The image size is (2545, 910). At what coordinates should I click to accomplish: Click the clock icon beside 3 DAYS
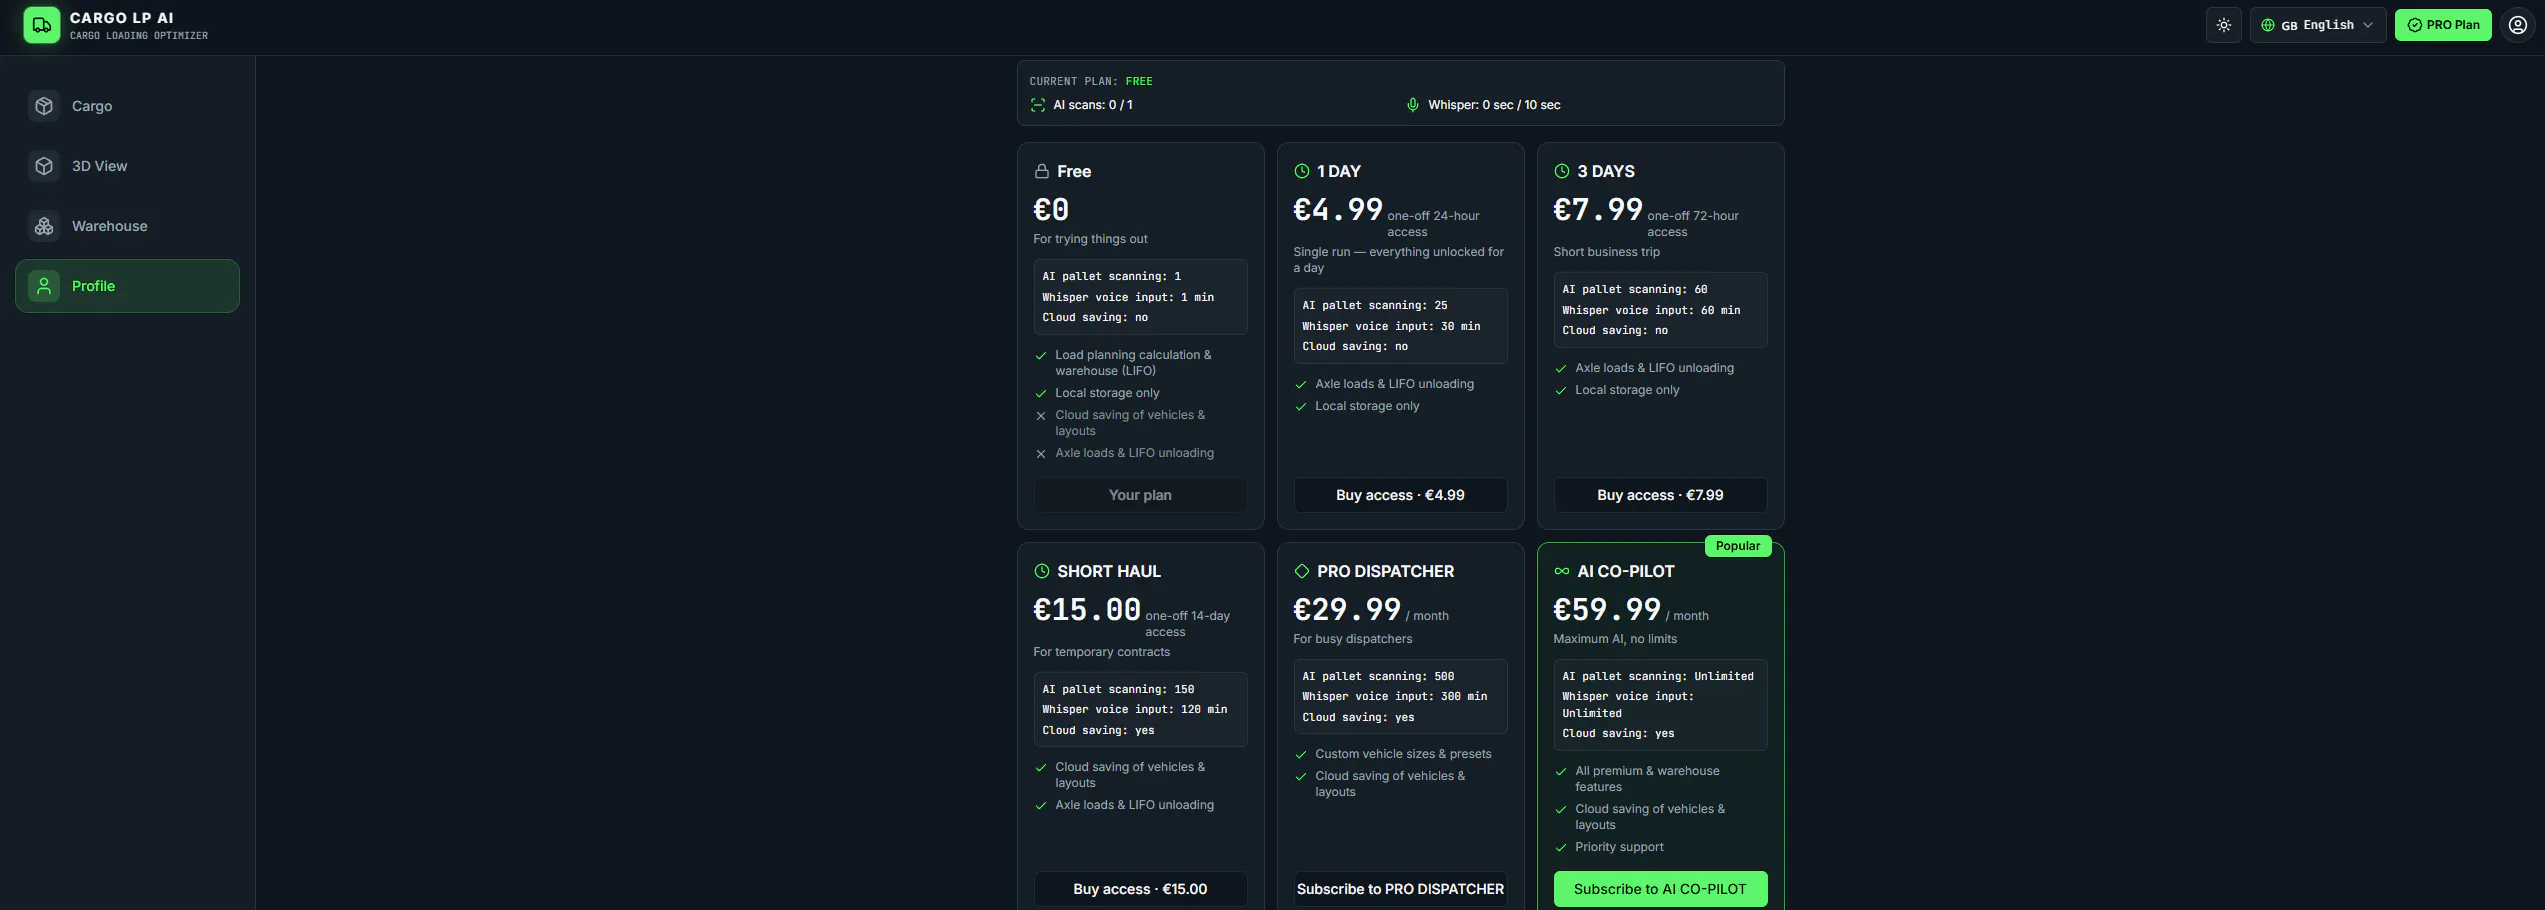(x=1562, y=172)
